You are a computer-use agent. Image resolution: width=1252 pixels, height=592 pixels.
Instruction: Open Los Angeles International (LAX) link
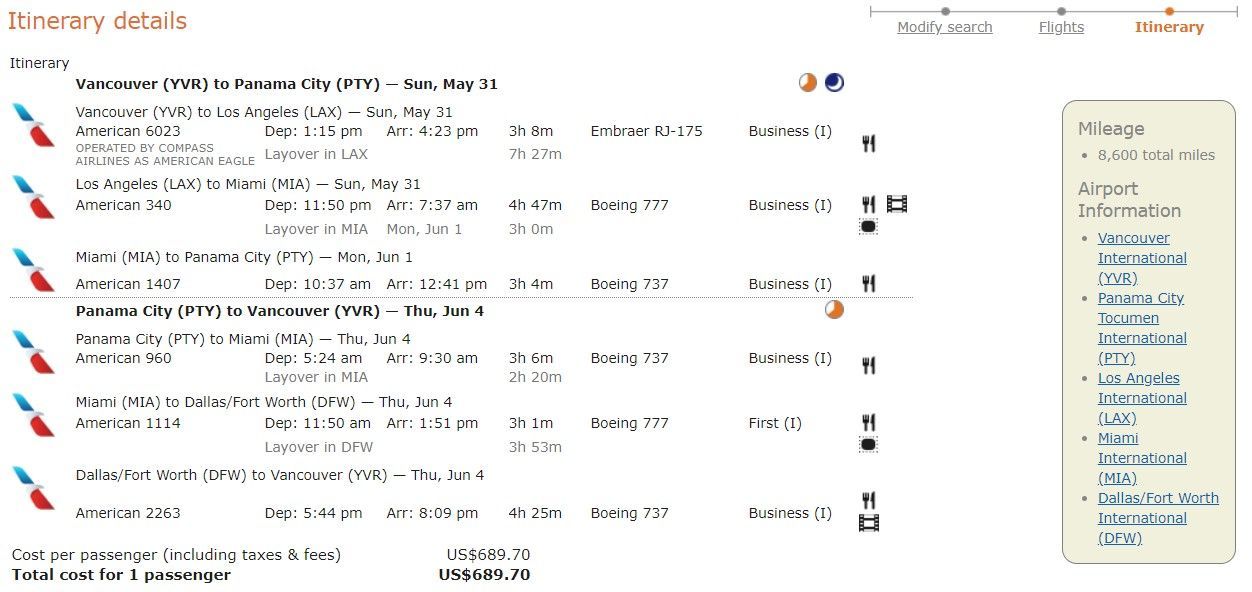[1142, 398]
